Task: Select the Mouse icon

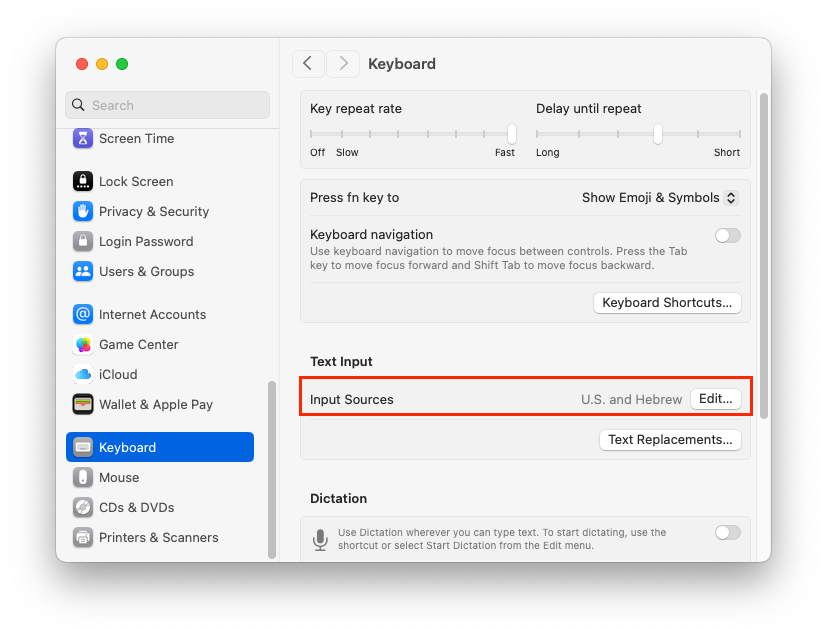Action: point(83,477)
